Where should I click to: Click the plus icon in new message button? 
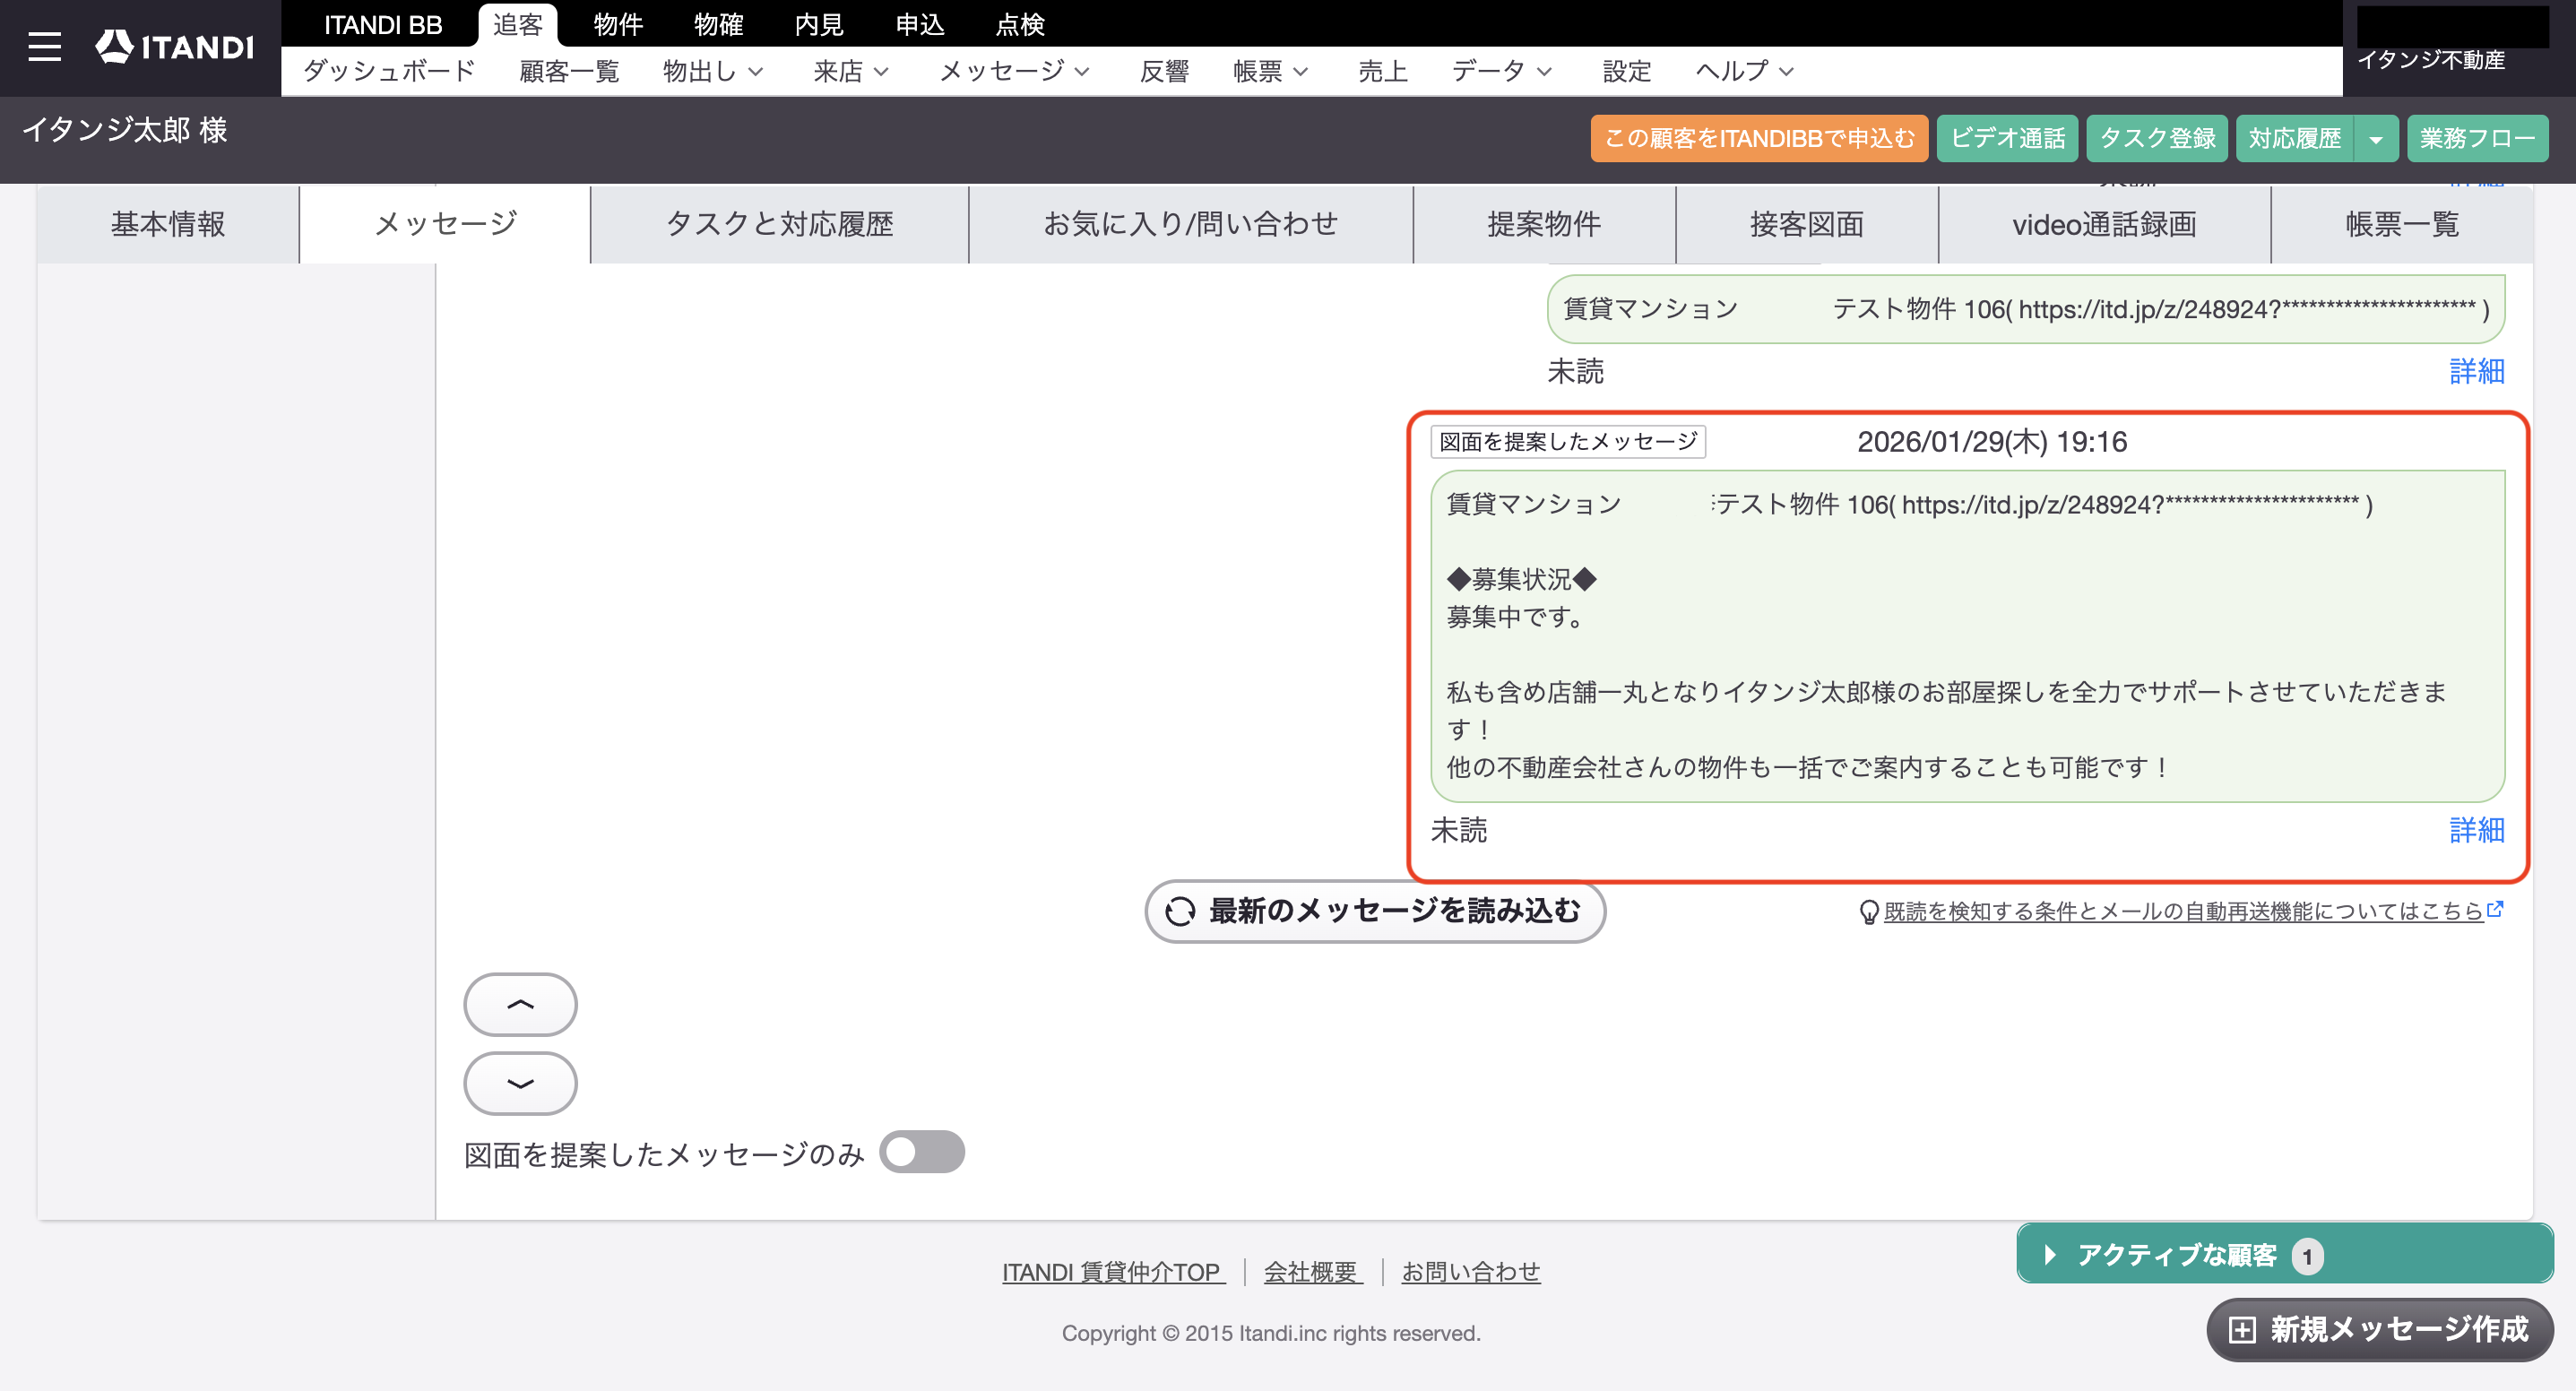2242,1329
